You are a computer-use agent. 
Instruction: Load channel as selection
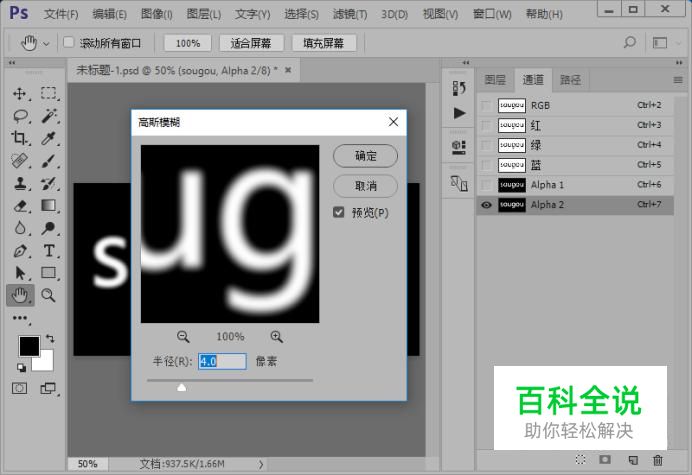pos(580,460)
